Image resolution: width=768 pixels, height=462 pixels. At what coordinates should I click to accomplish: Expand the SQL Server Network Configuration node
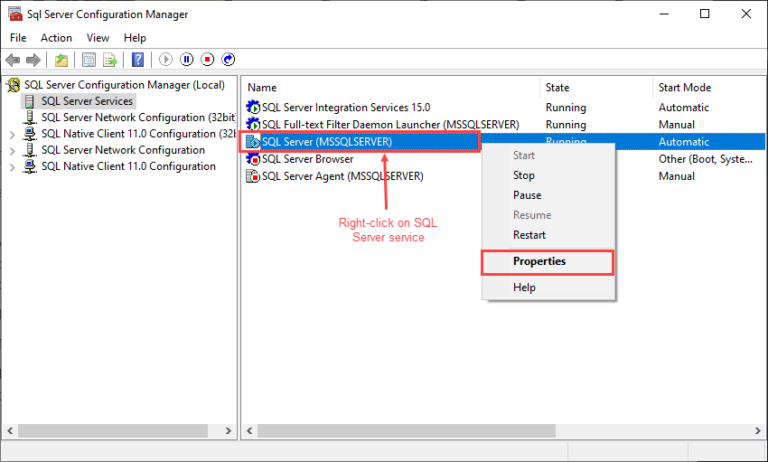pyautogui.click(x=12, y=150)
